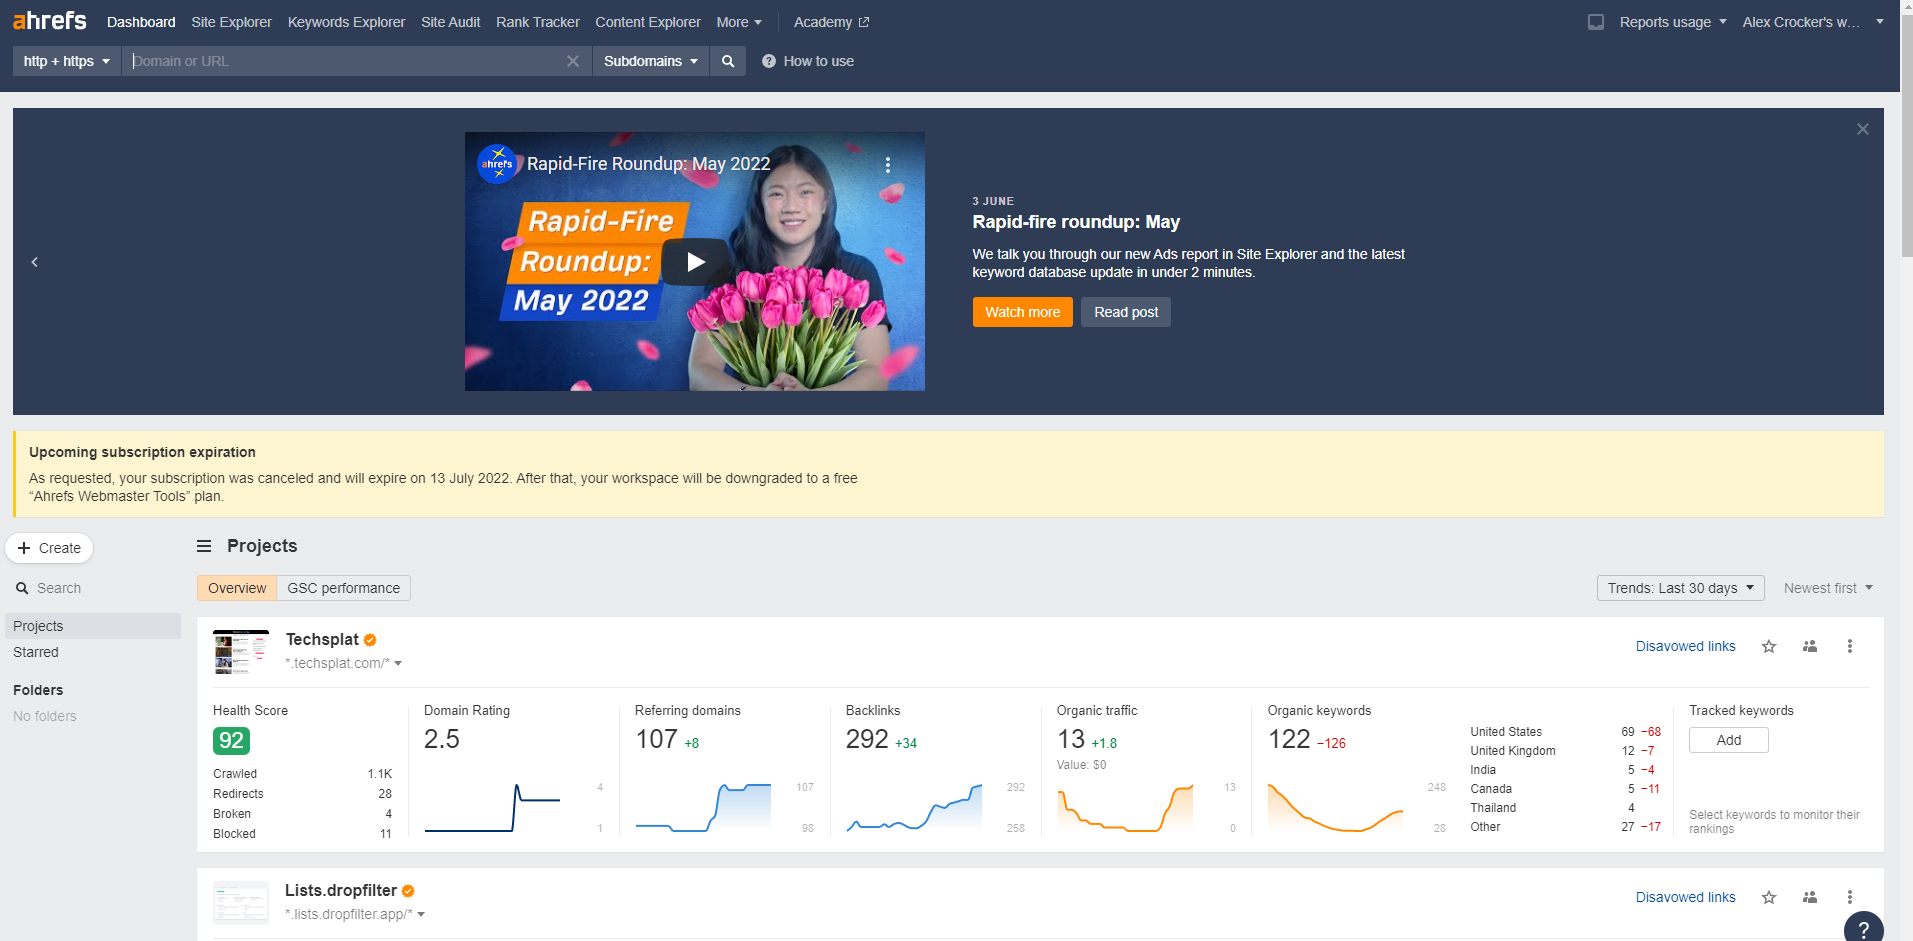
Task: Click the Watch more button
Action: pos(1022,312)
